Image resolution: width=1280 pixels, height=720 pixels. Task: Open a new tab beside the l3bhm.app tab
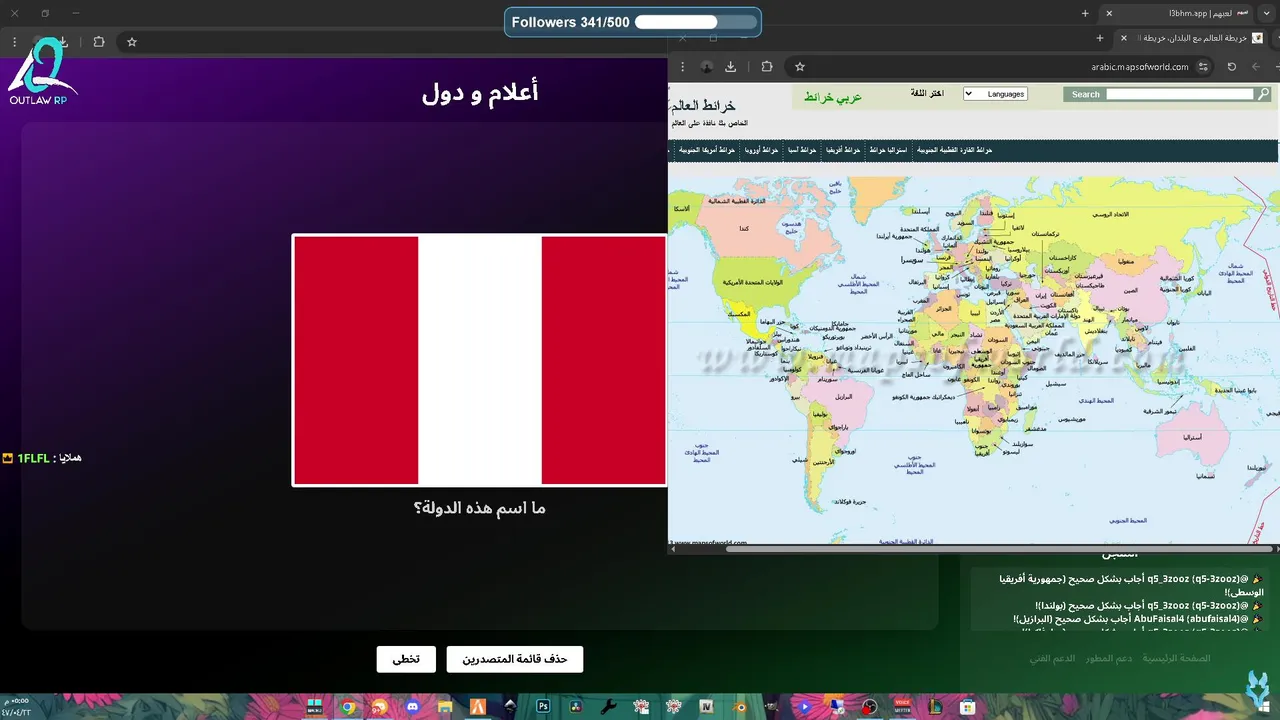coord(1085,13)
